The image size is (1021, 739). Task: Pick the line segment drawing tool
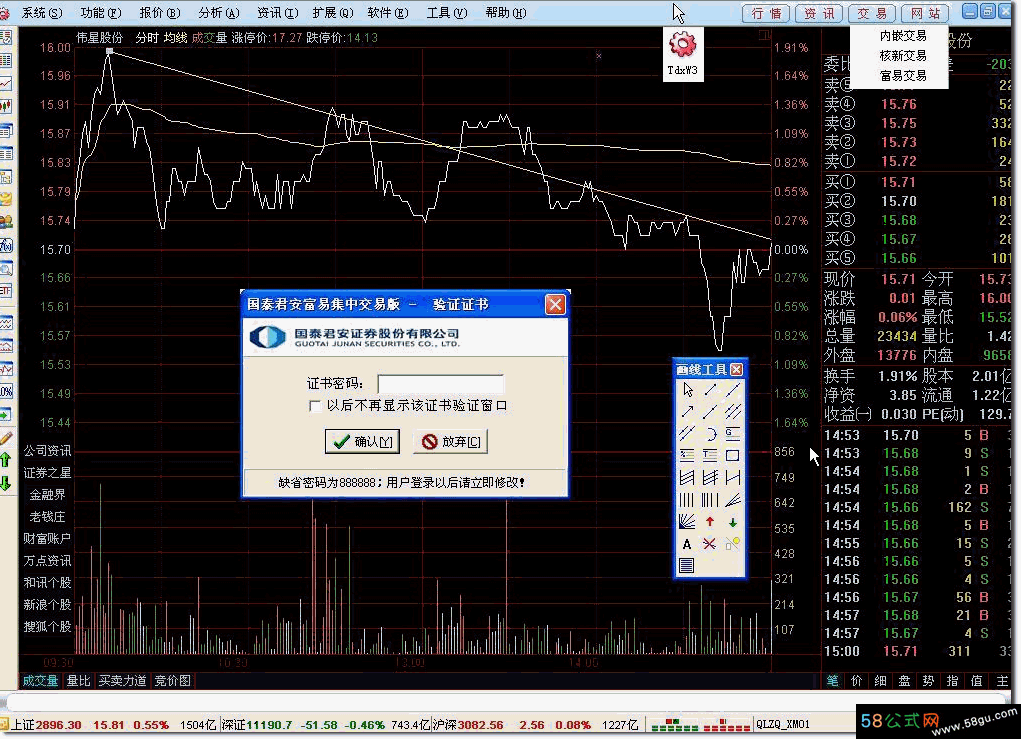point(710,389)
